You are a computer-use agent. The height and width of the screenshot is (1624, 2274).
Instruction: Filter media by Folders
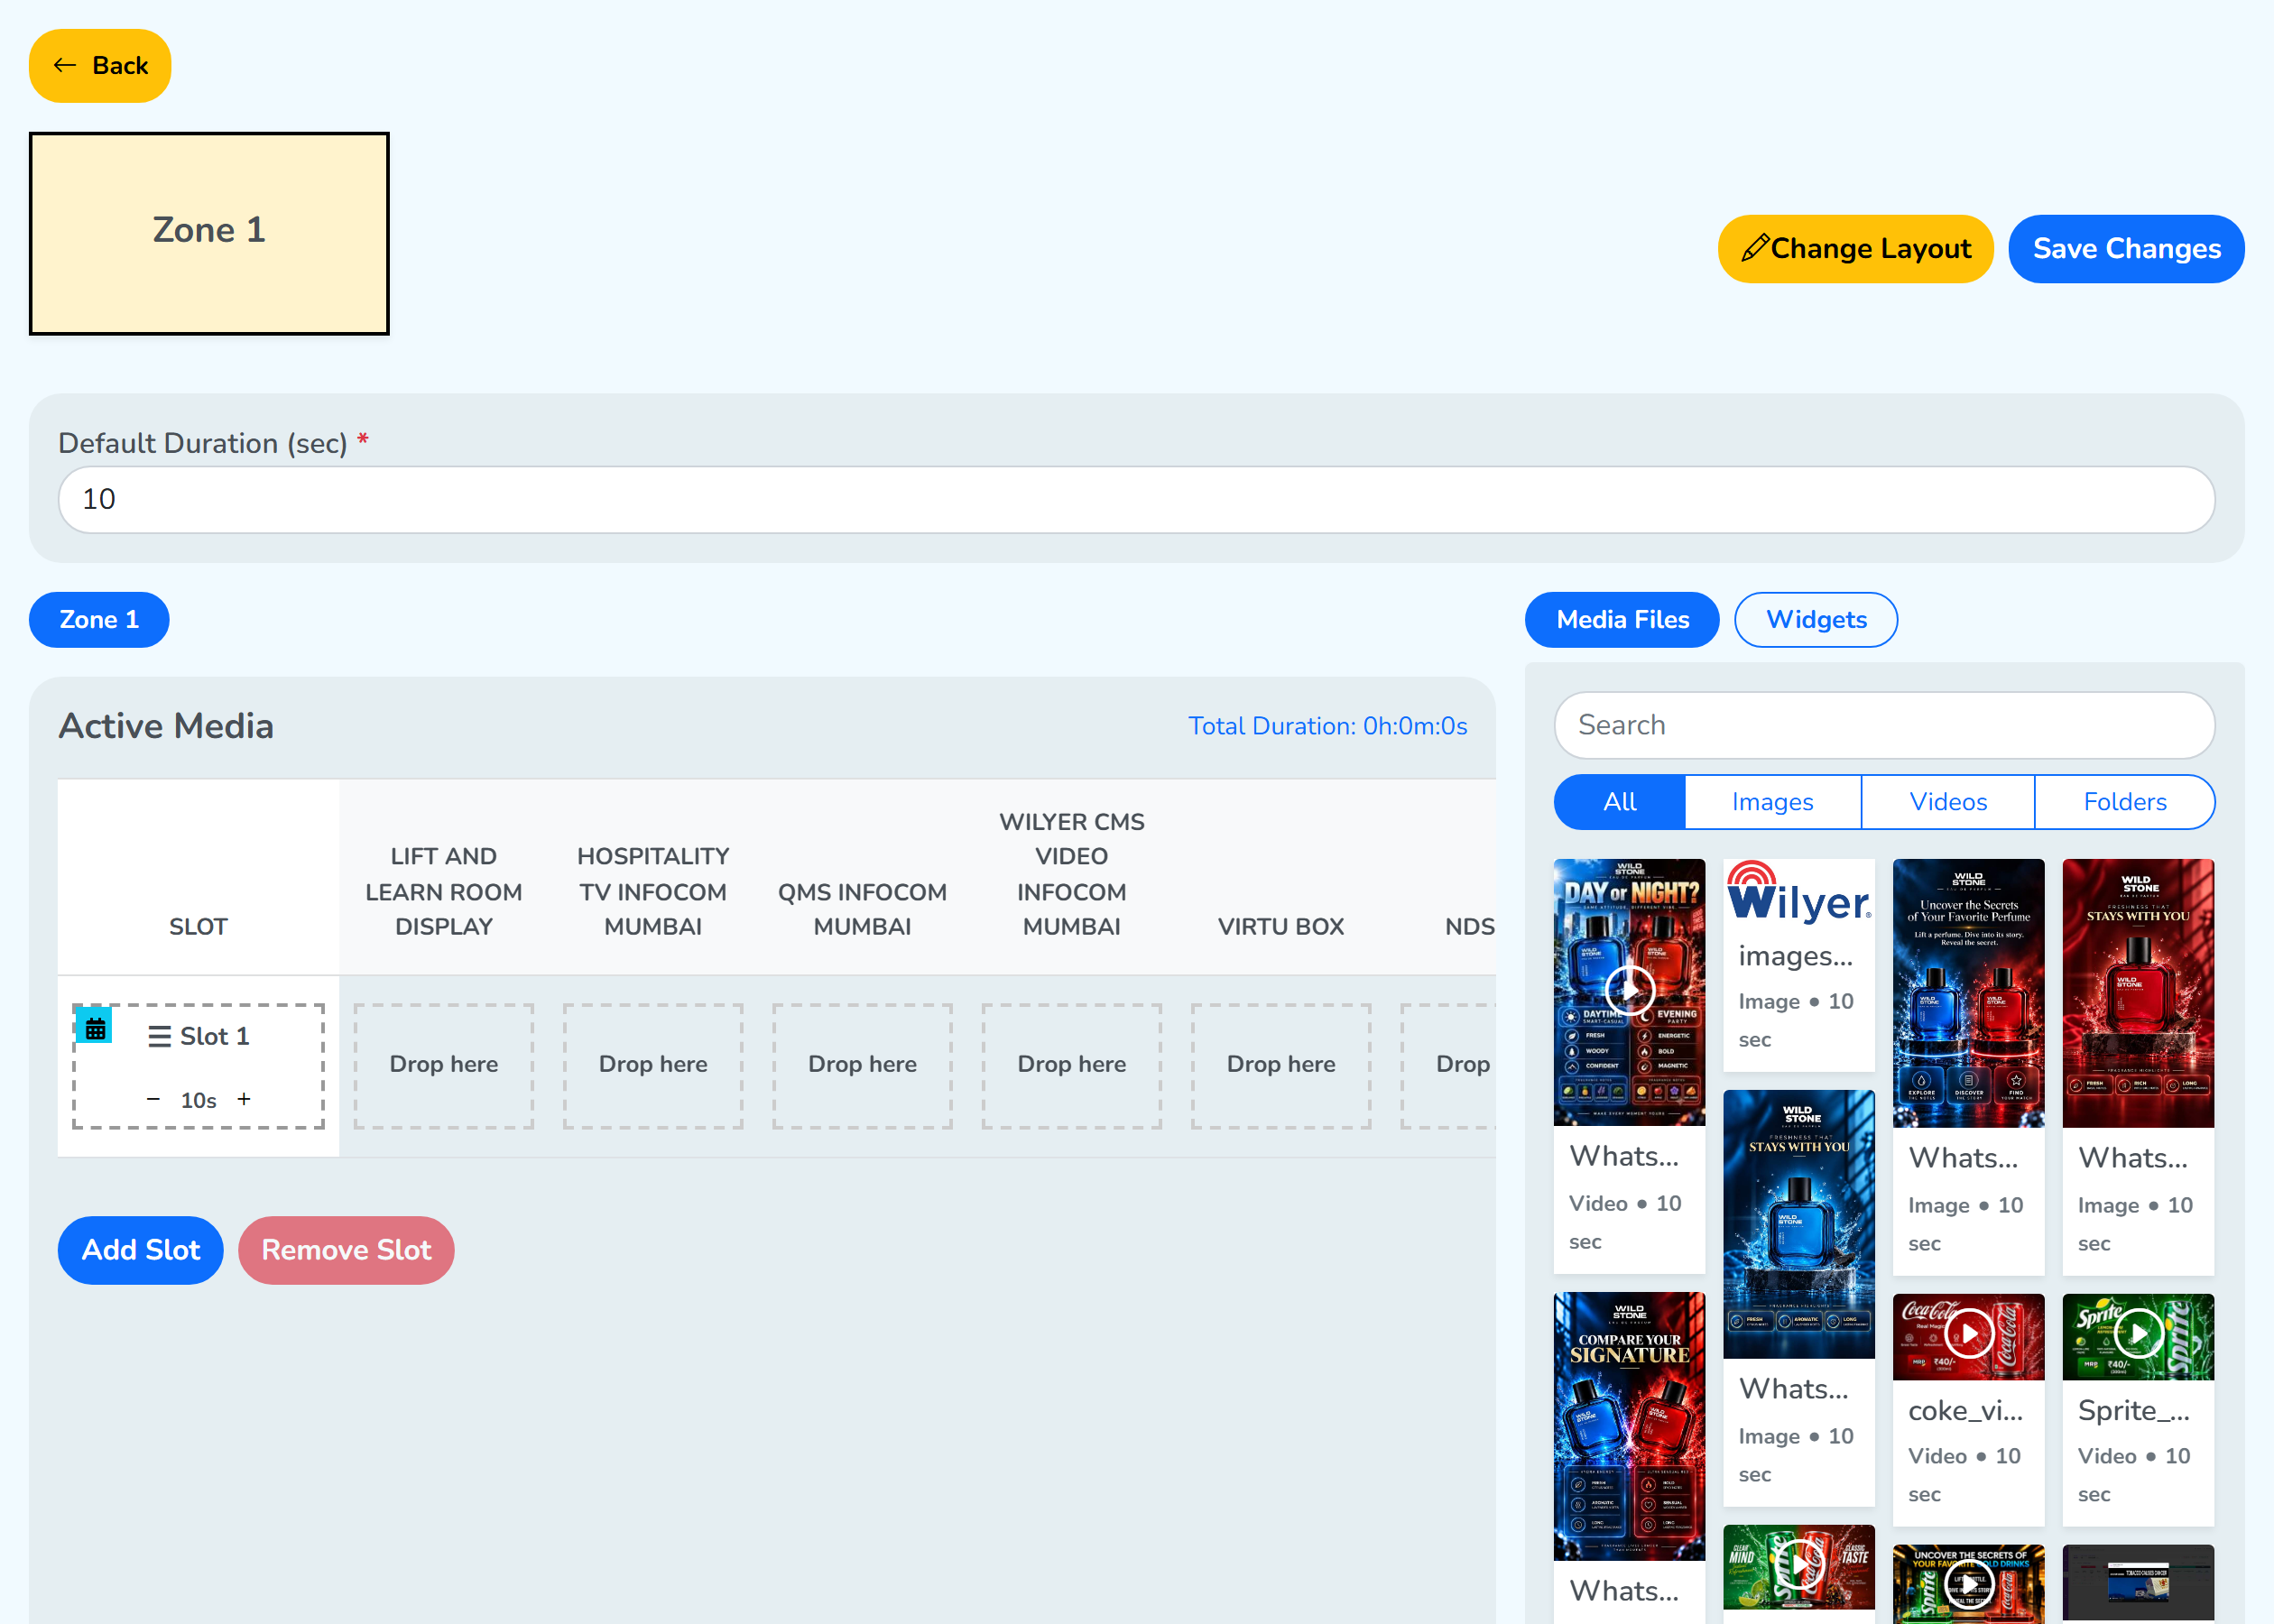(2125, 802)
